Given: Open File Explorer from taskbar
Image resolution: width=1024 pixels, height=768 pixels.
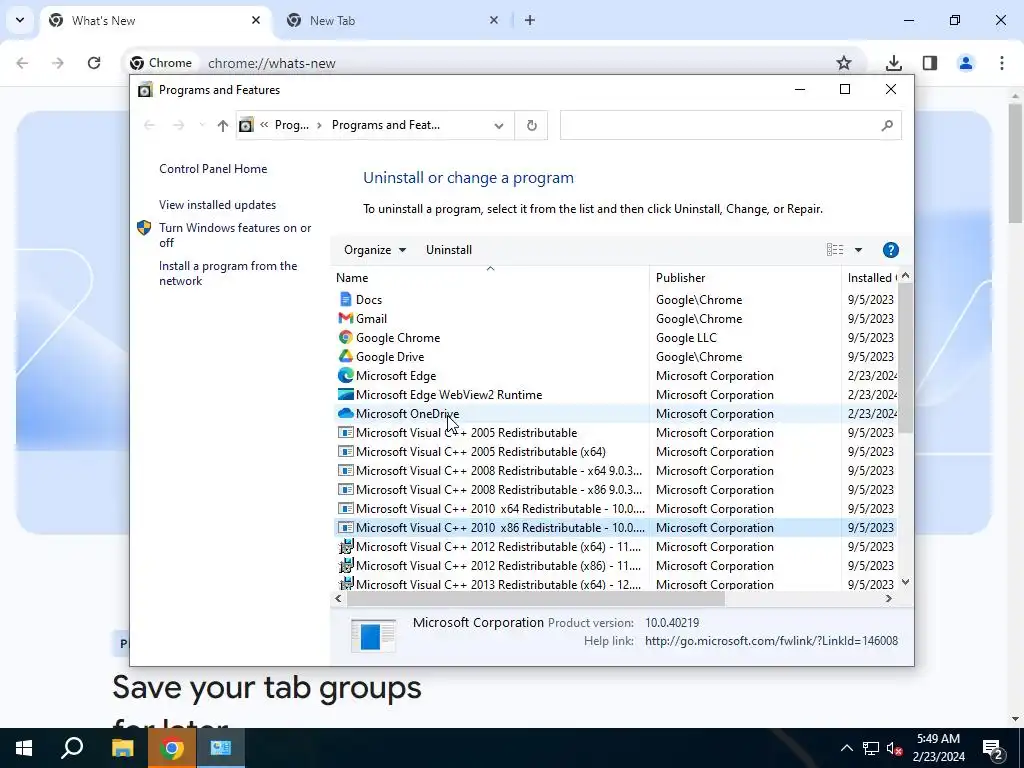Looking at the screenshot, I should pos(122,748).
